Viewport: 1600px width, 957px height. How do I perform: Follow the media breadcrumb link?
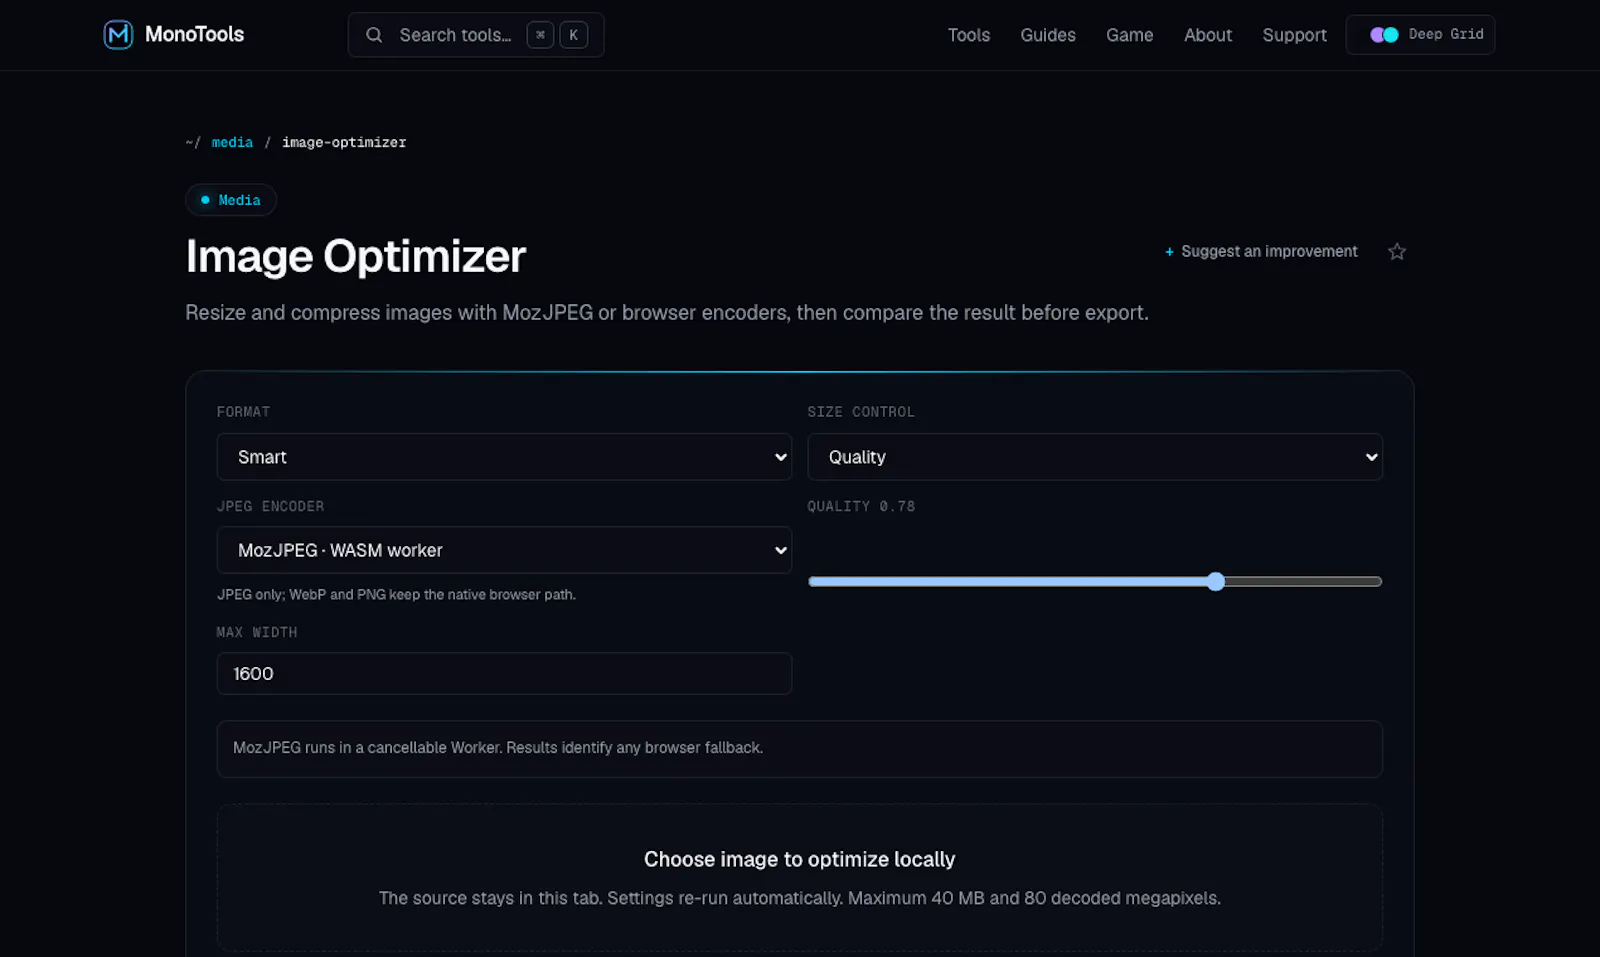[x=232, y=143]
